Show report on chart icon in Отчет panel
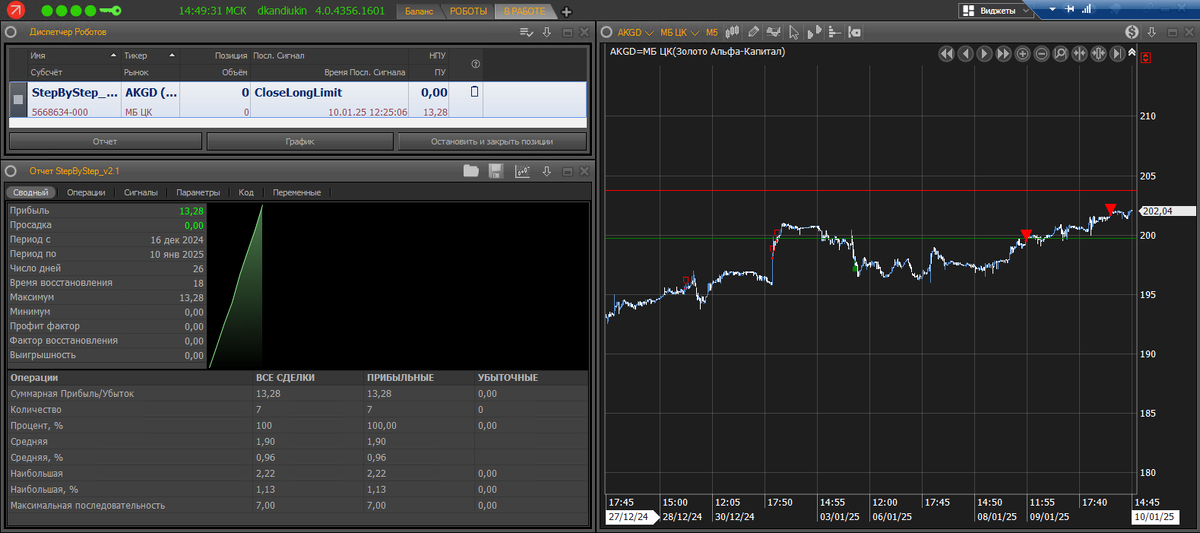The width and height of the screenshot is (1200, 533). click(x=522, y=172)
